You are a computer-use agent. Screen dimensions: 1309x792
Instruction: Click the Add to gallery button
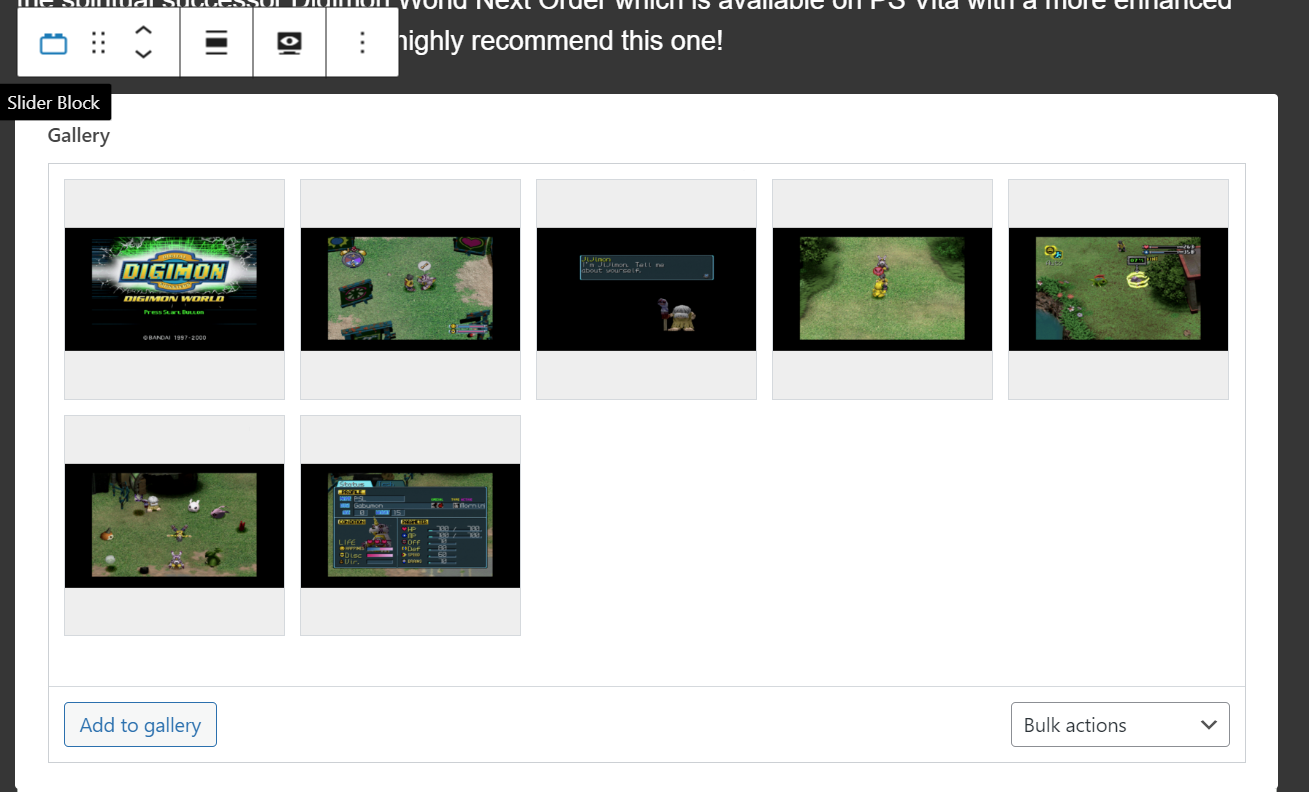point(140,725)
